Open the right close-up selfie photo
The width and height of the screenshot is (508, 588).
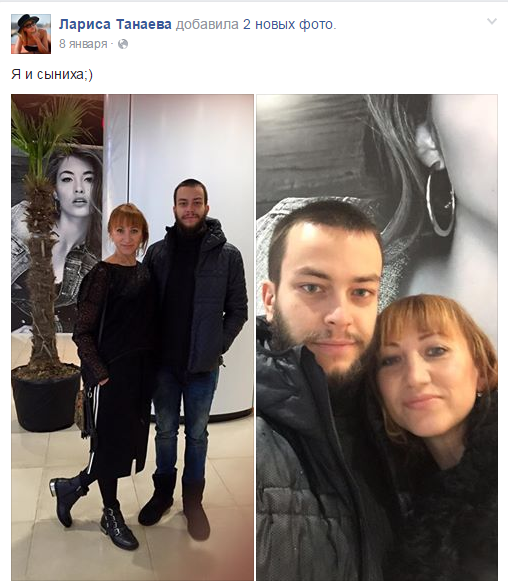[377, 337]
